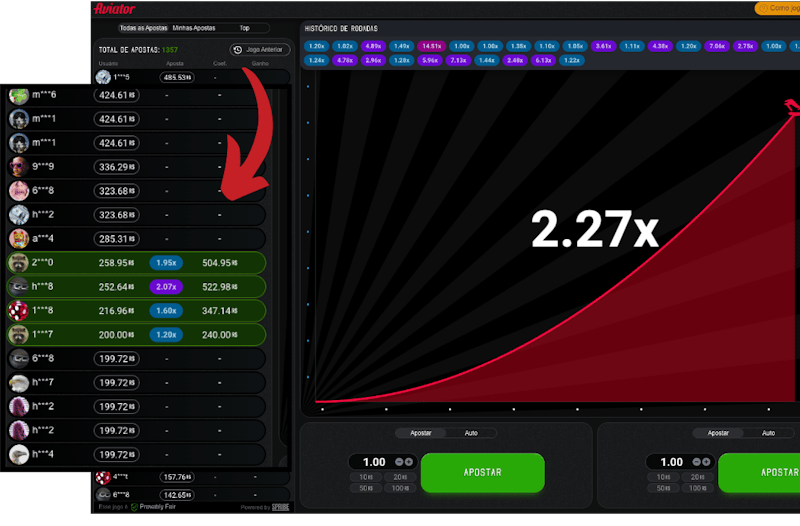The height and width of the screenshot is (526, 800).
Task: Click the avatar of player m***6
Action: (19, 96)
